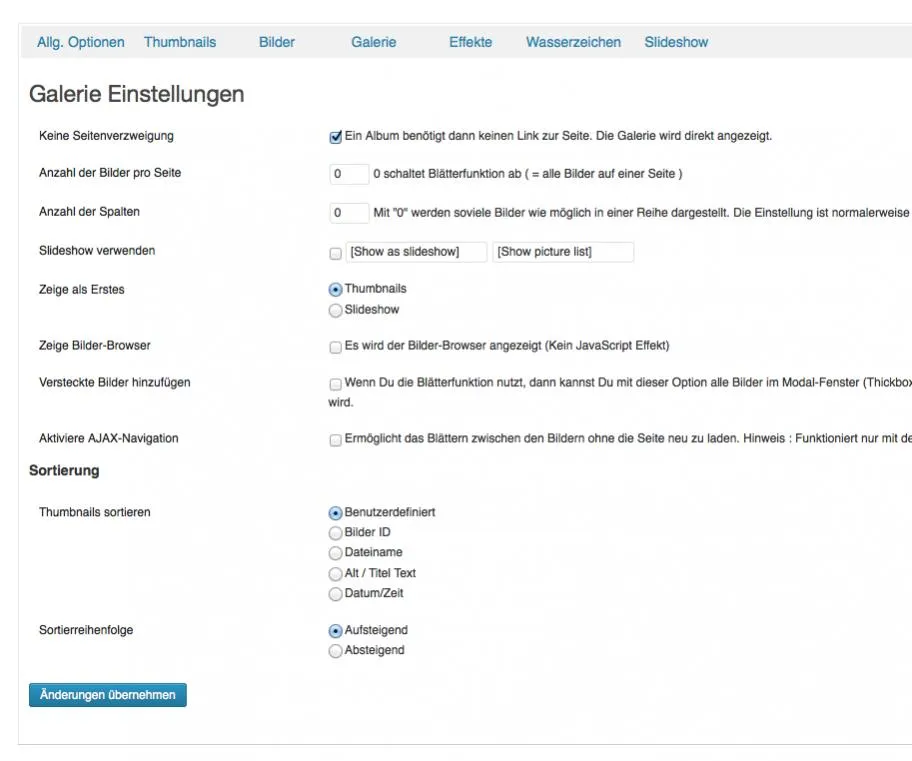Focus the Anzahl der Spalten input

(349, 213)
